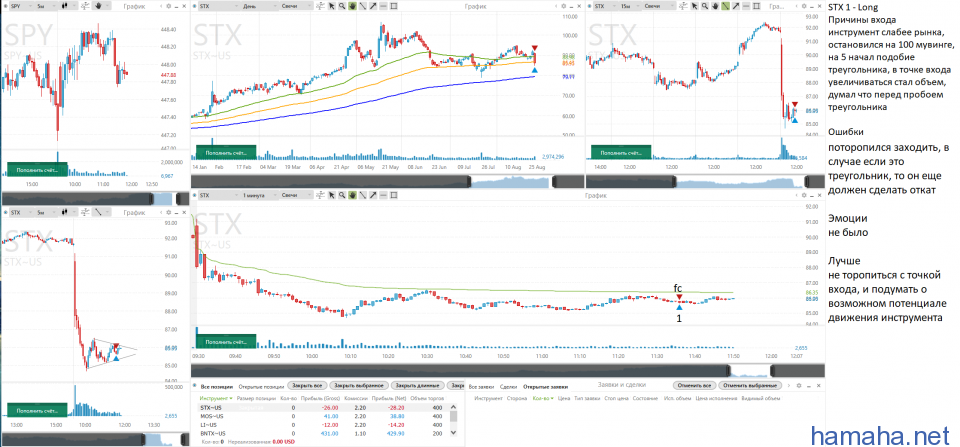The width and height of the screenshot is (960, 447).
Task: Select the pointer tool in STX 1-minute chart
Action: 331,195
